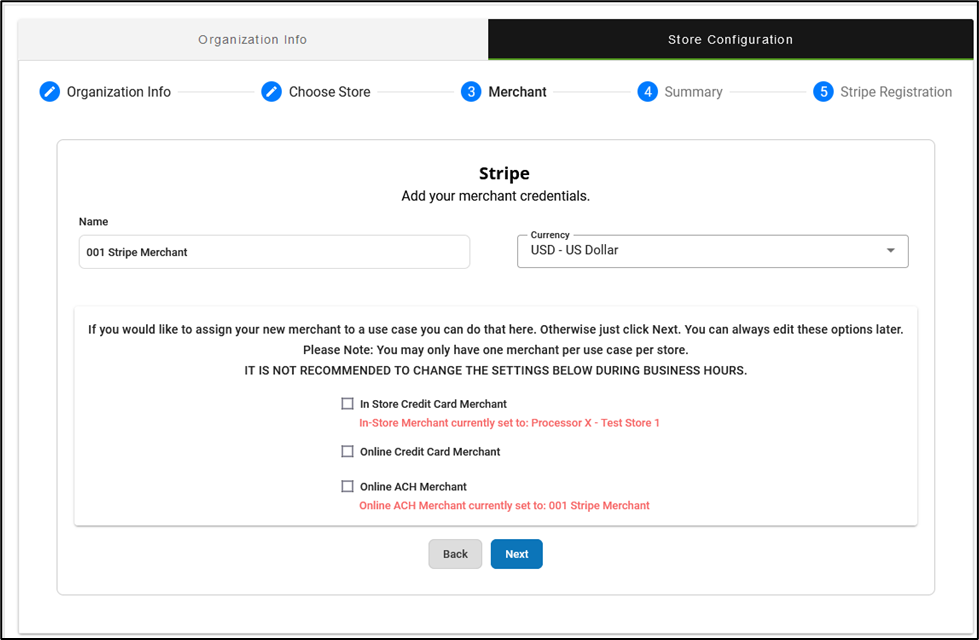Enable In Store Credit Card Merchant checkbox
This screenshot has width=979, height=640.
point(348,404)
